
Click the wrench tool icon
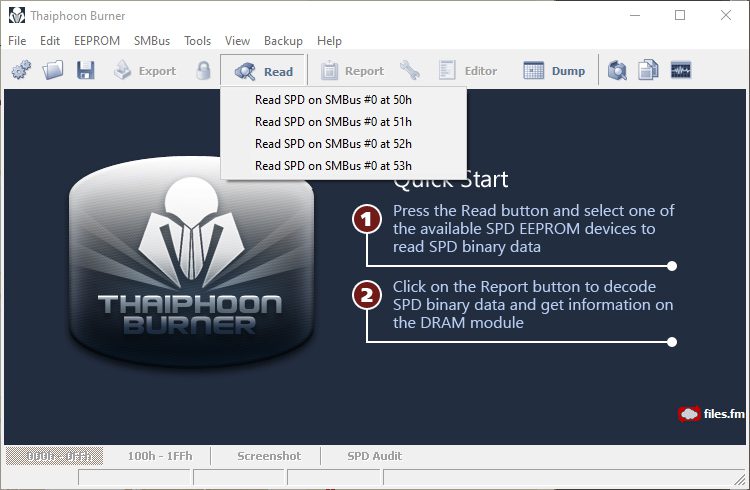pyautogui.click(x=410, y=71)
